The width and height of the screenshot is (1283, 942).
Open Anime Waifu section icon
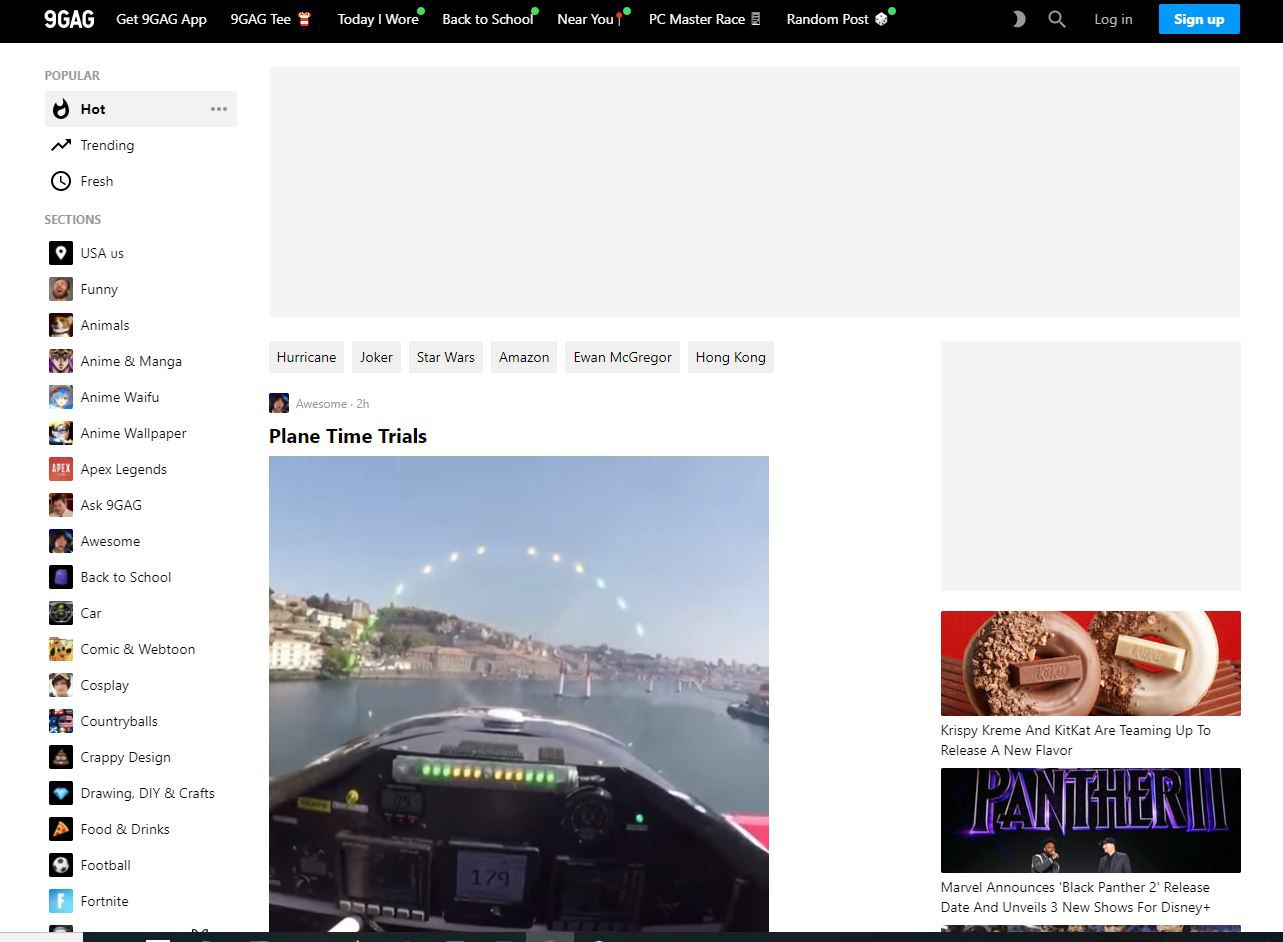pos(61,397)
